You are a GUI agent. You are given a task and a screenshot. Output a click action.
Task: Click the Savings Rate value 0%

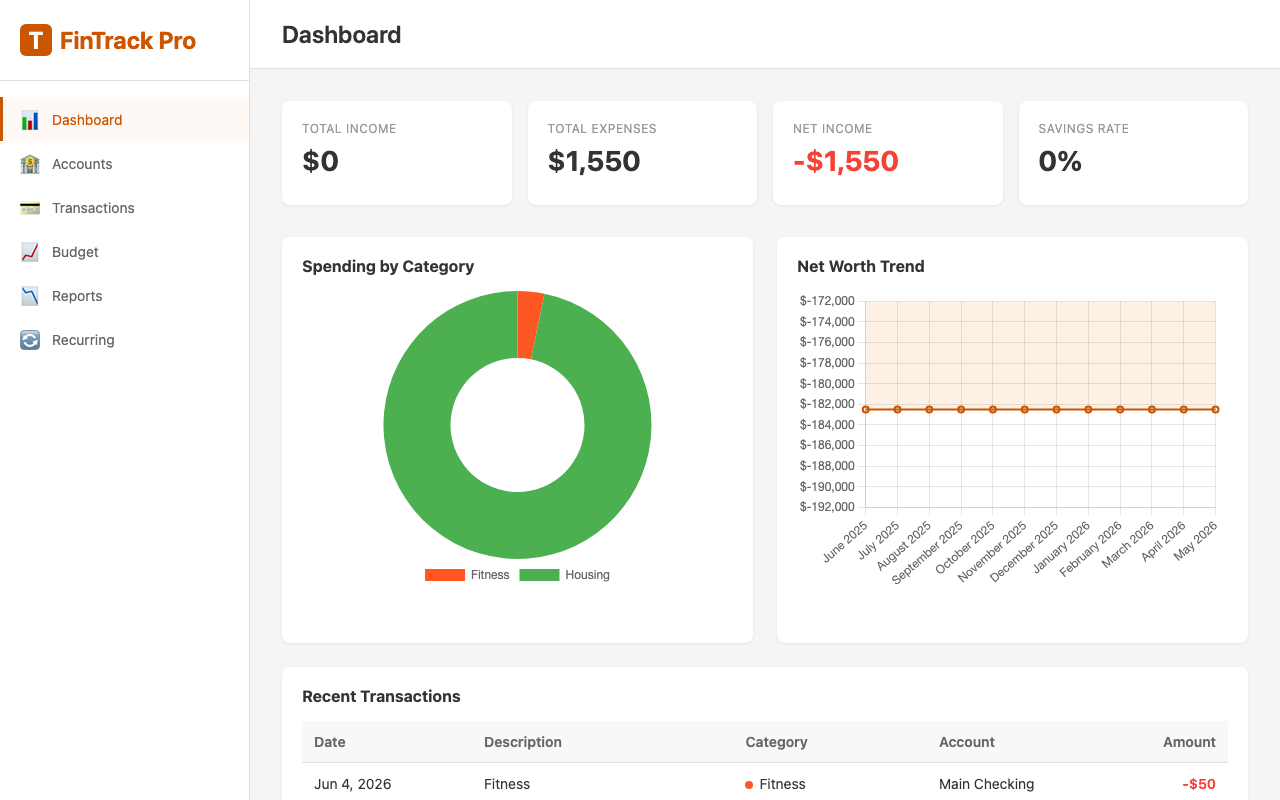click(x=1060, y=161)
